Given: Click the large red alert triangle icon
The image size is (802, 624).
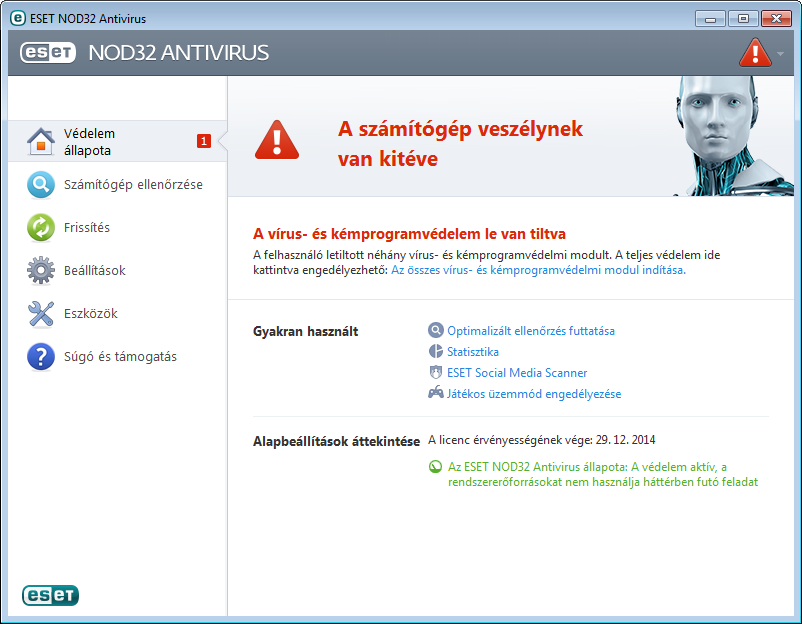Looking at the screenshot, I should tap(277, 140).
